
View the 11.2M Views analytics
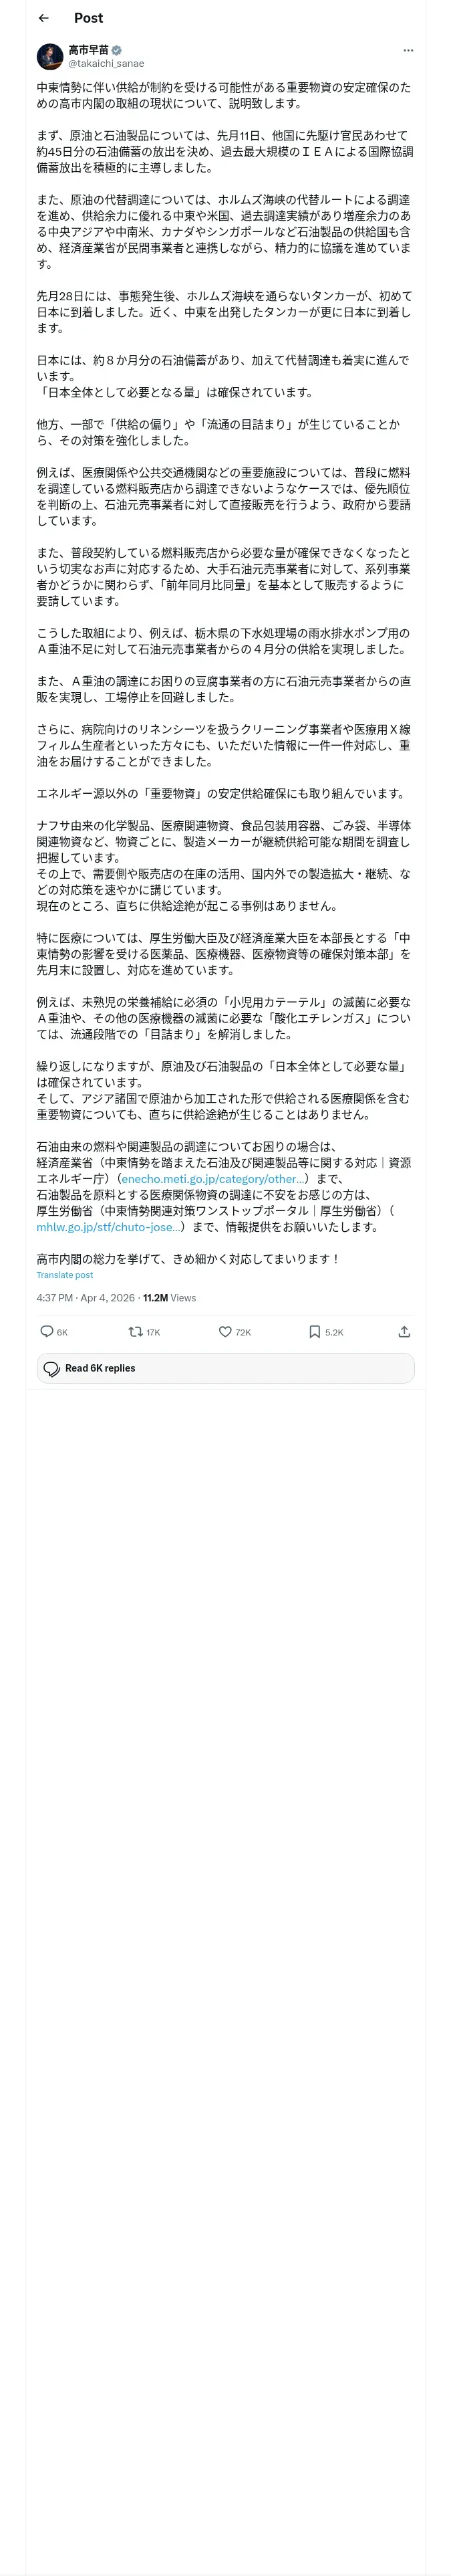169,1298
